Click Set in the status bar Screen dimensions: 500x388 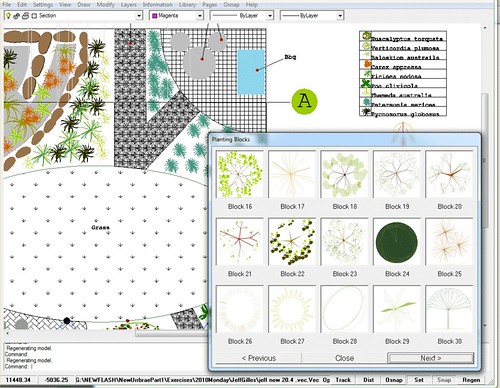pos(419,380)
